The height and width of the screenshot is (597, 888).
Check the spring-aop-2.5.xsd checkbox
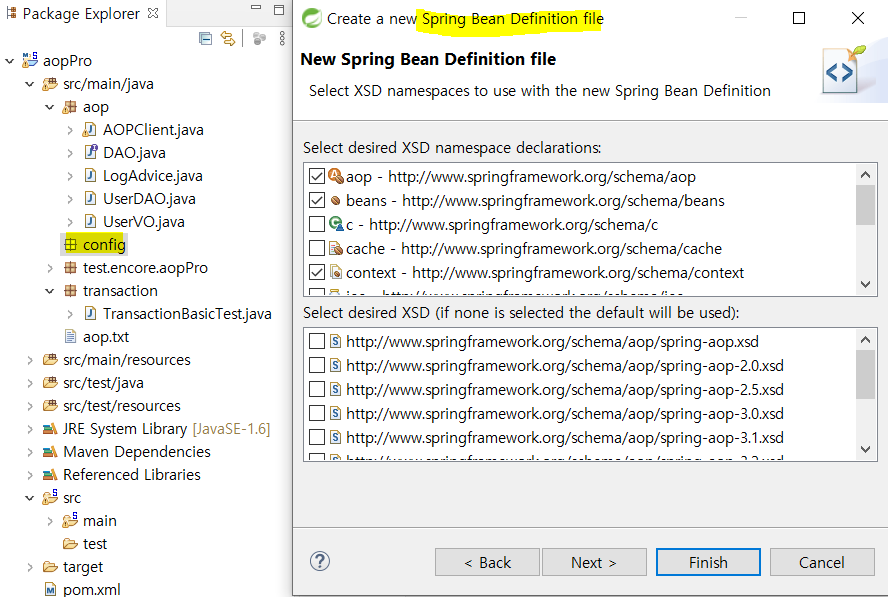pyautogui.click(x=317, y=389)
